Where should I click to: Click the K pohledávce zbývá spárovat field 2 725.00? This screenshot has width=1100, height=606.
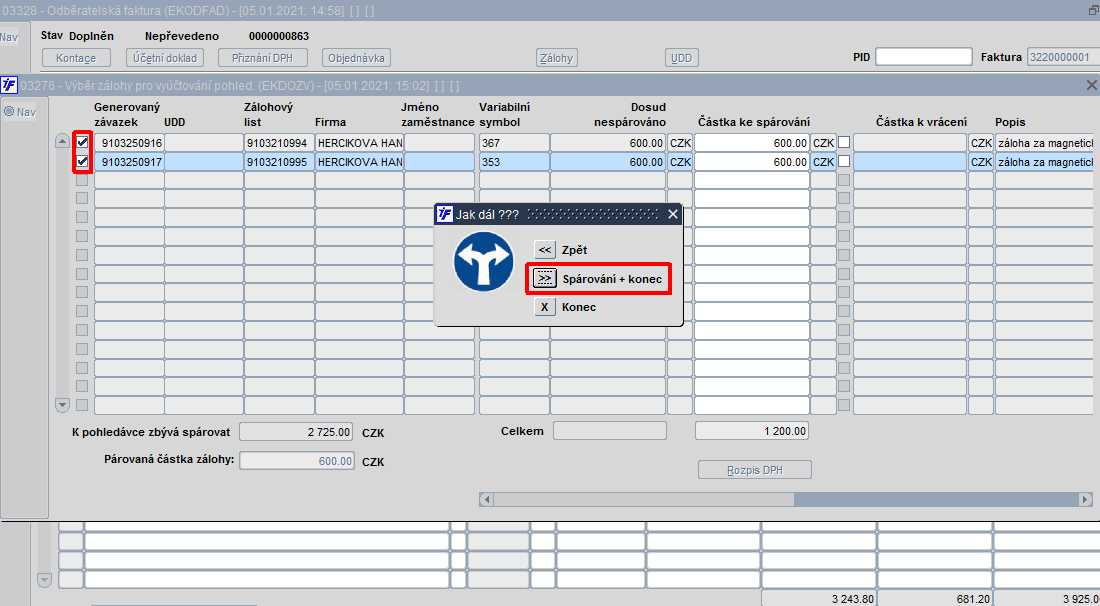click(x=297, y=431)
